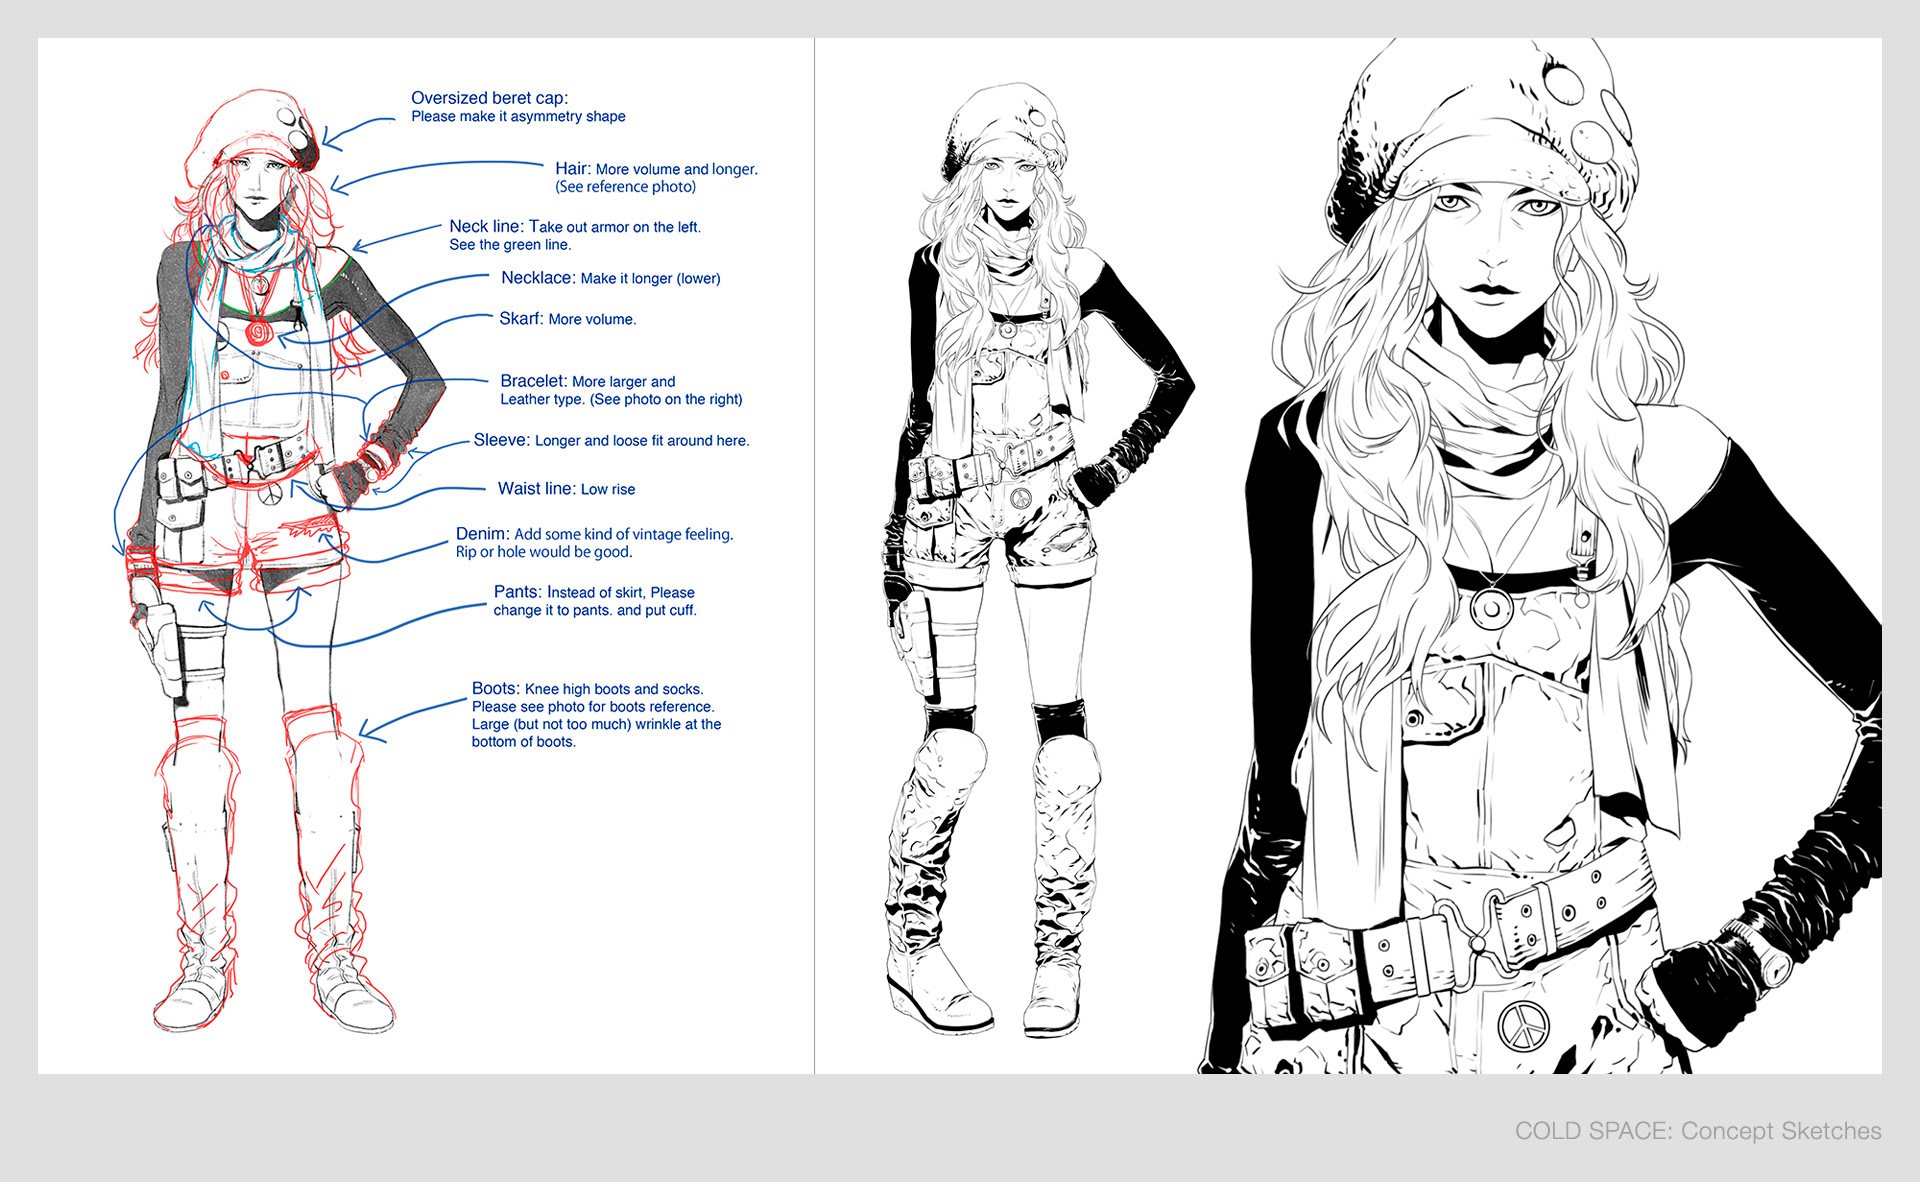This screenshot has height=1182, width=1920.
Task: Click the 'Hair: More volume and longer.' note
Action: click(x=656, y=169)
